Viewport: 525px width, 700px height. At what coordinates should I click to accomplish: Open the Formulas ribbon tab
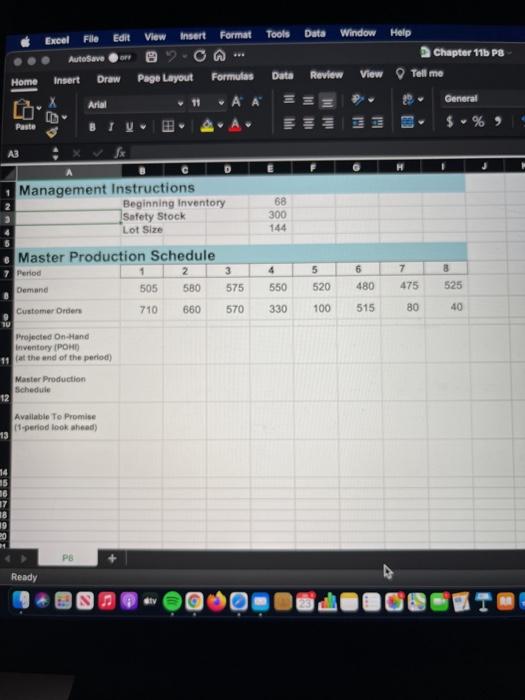(x=232, y=77)
